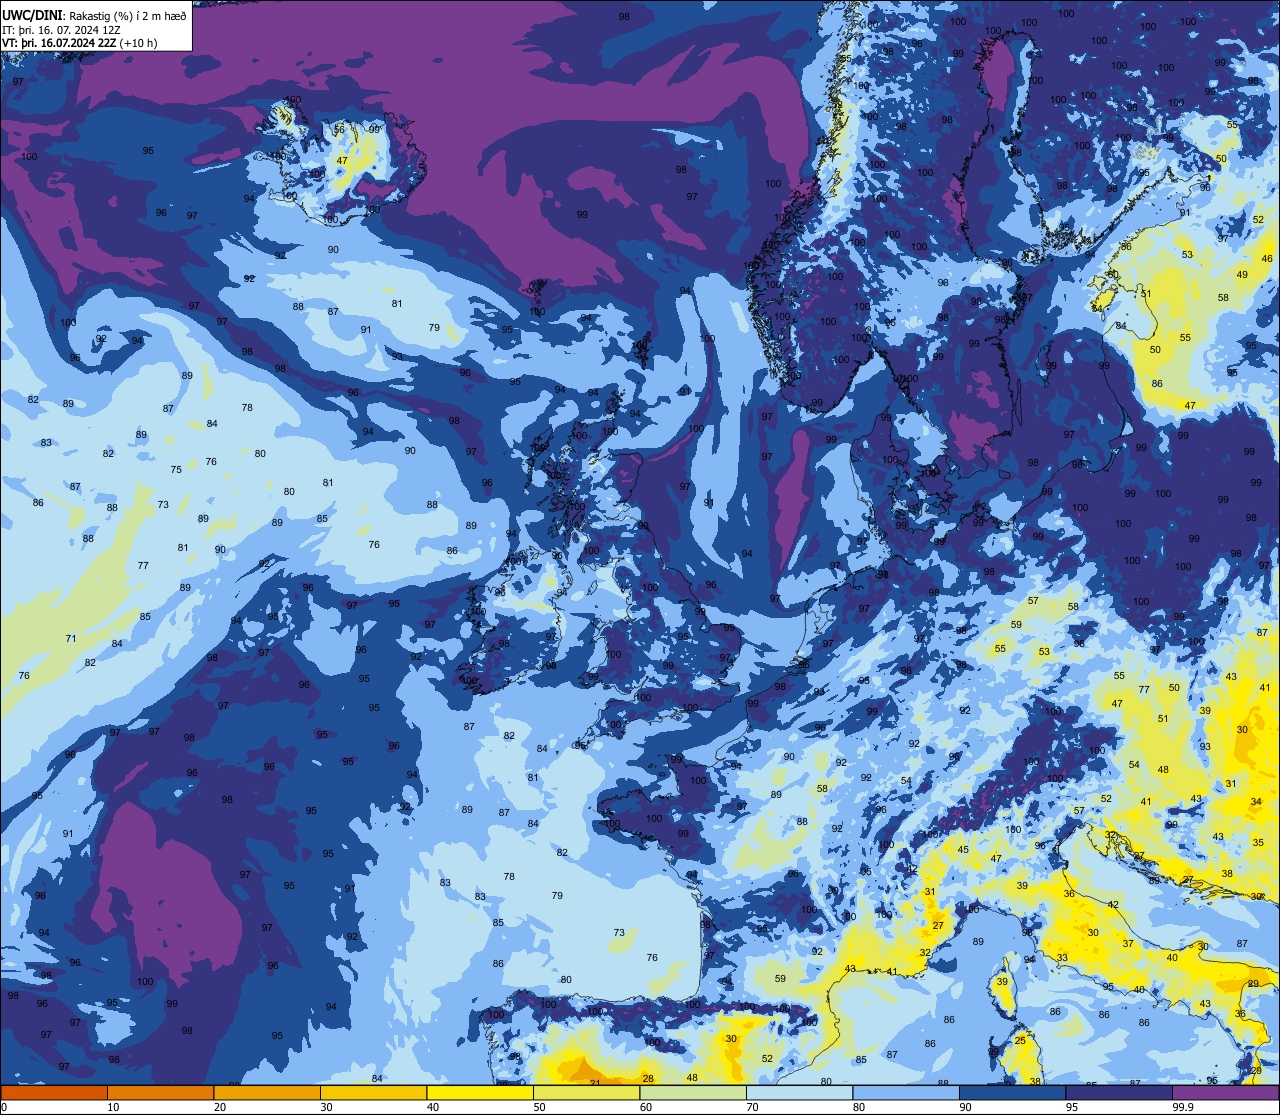Click the 'VT: þri. 16.07.2024 22Z (+10 h)' line

click(x=80, y=44)
